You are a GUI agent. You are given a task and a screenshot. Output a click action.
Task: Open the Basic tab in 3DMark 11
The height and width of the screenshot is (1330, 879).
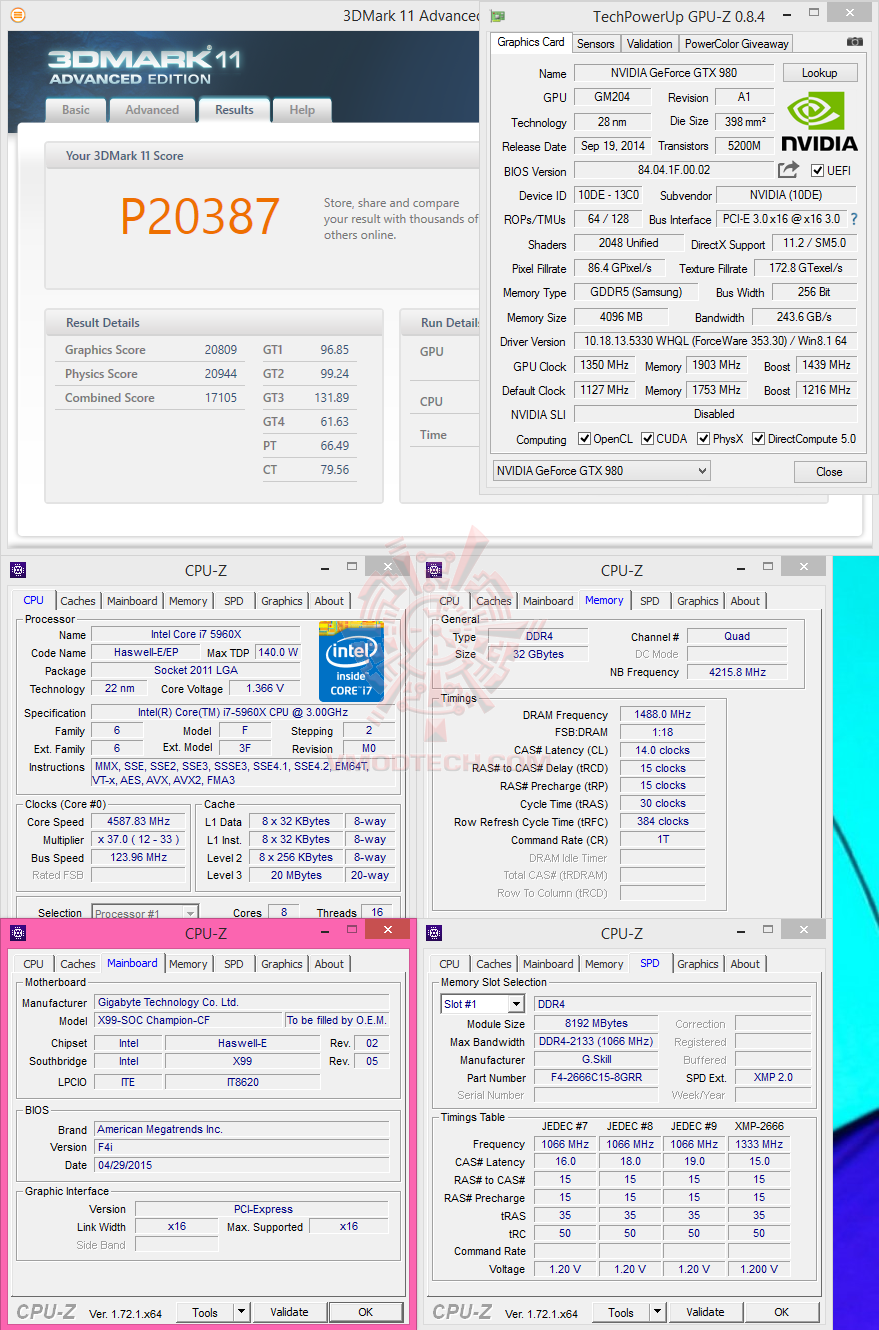(76, 110)
